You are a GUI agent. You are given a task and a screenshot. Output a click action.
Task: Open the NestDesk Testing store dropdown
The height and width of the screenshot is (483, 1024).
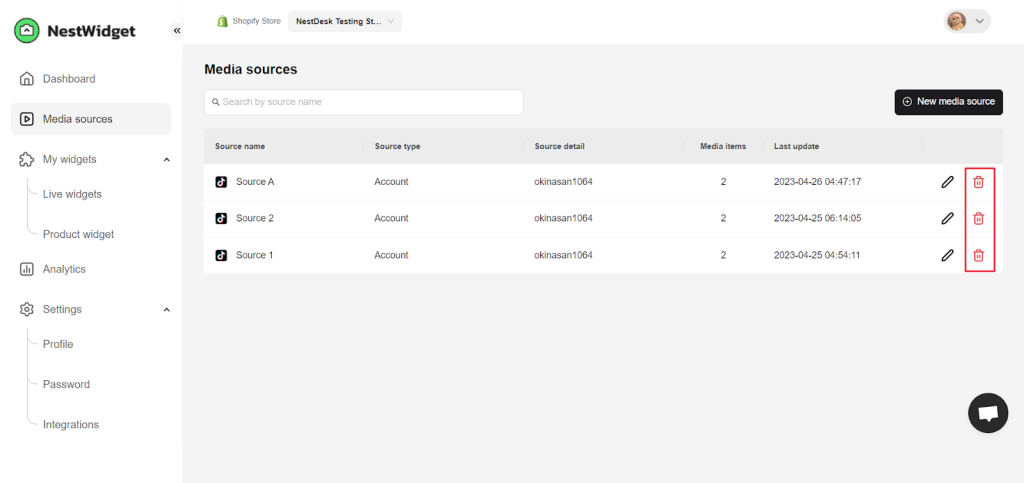click(345, 21)
